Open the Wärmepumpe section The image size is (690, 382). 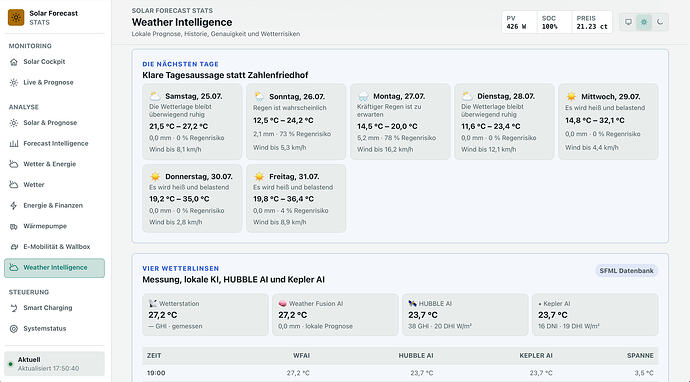click(x=55, y=226)
